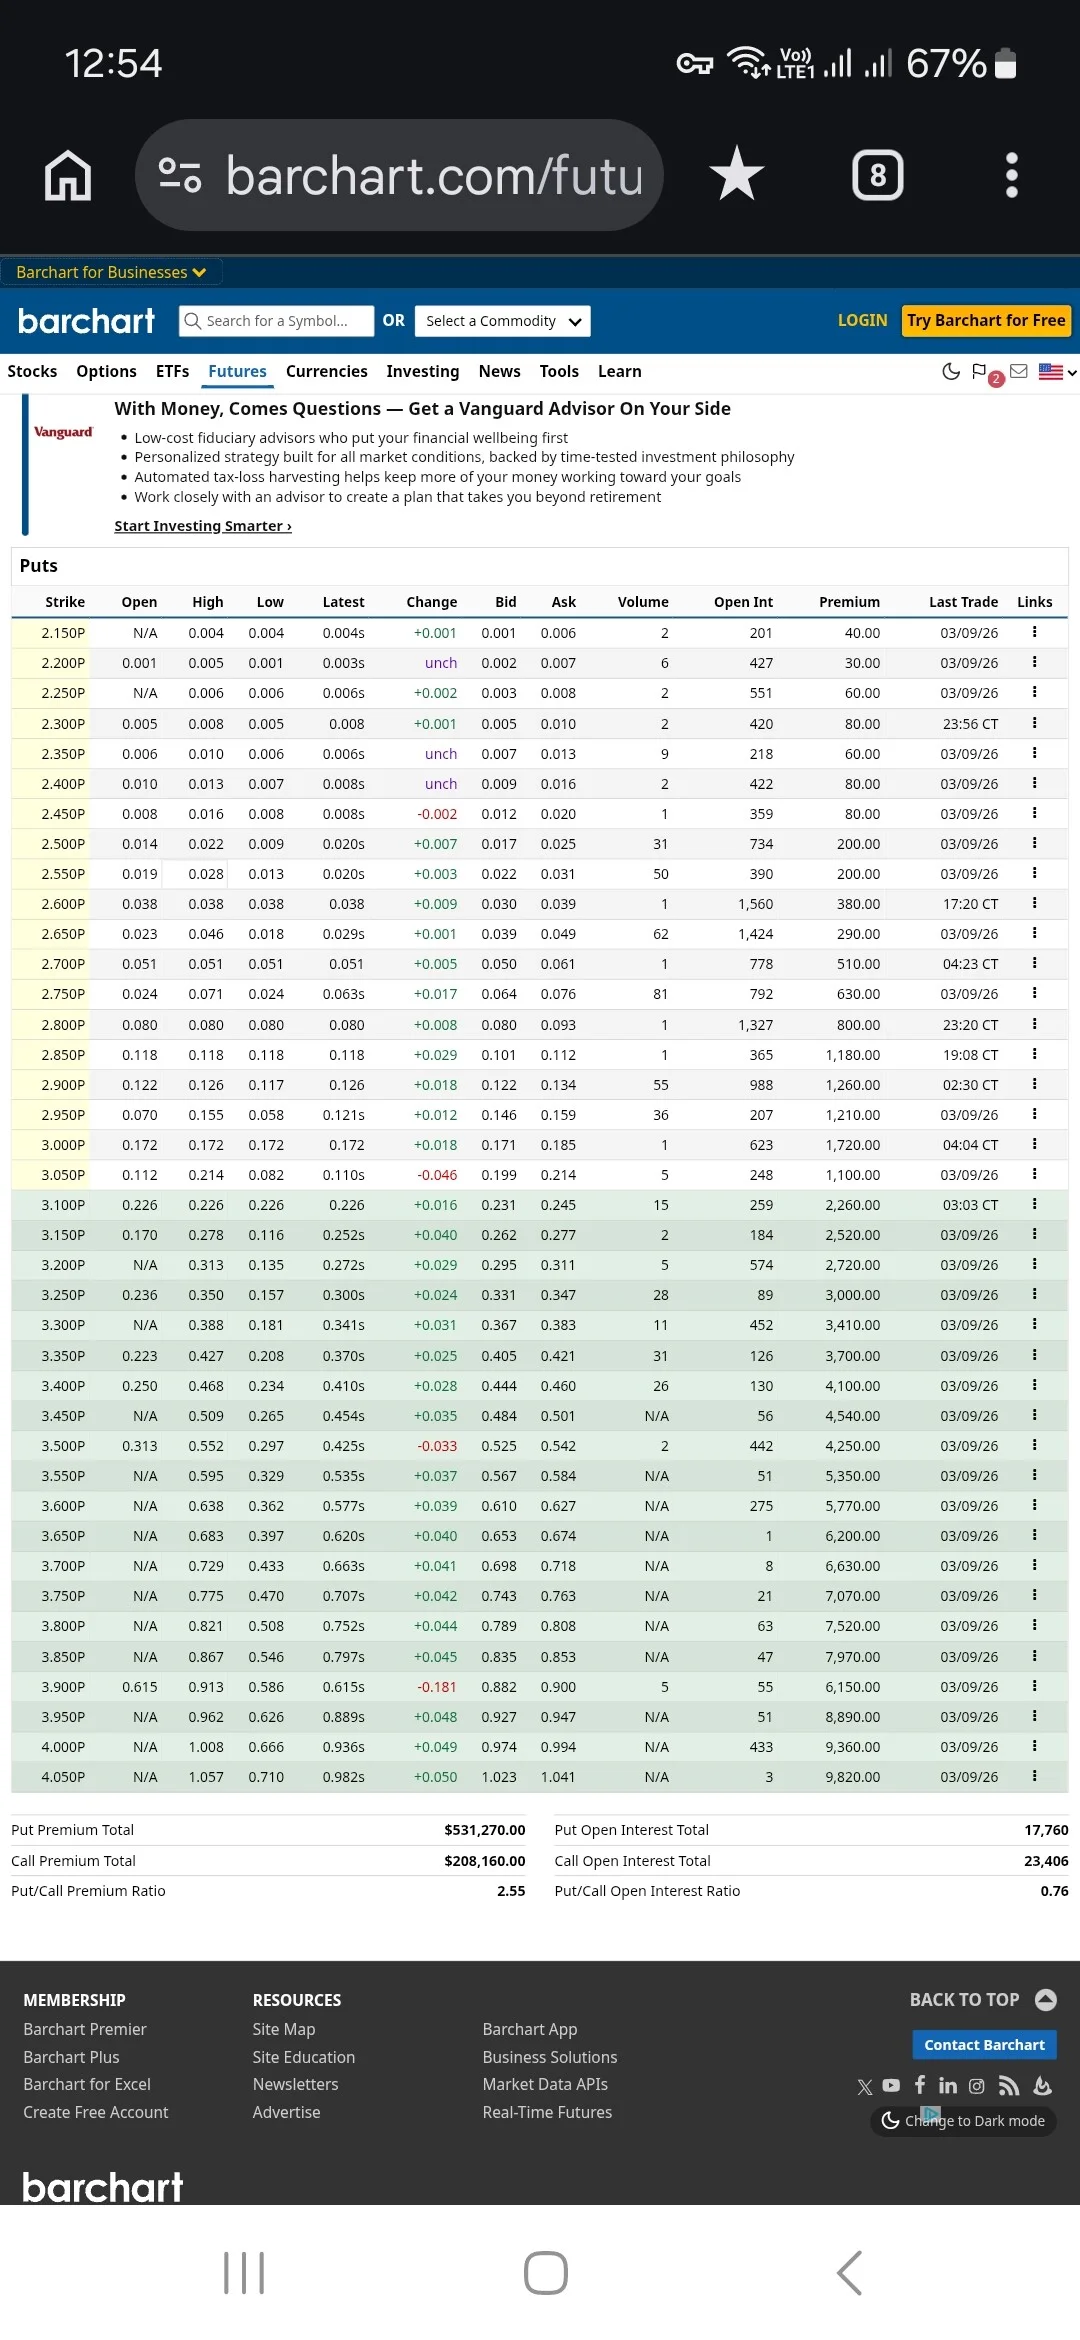Screen dimensions: 1080x2340
Task: Bookmark page with the star icon
Action: pos(737,174)
